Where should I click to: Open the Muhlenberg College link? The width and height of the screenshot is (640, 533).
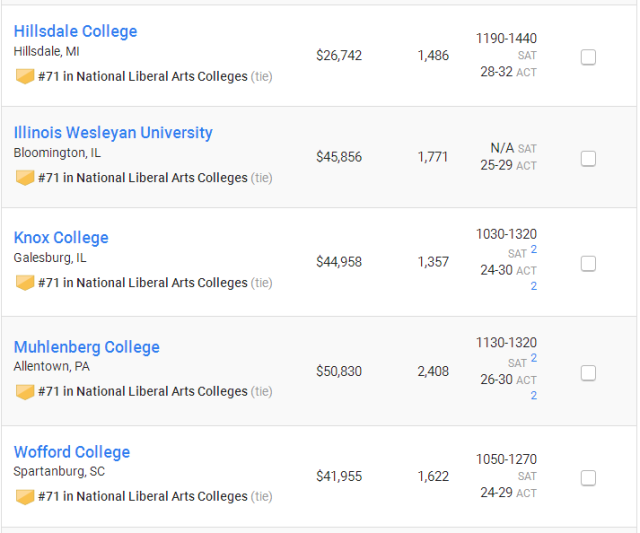(87, 347)
